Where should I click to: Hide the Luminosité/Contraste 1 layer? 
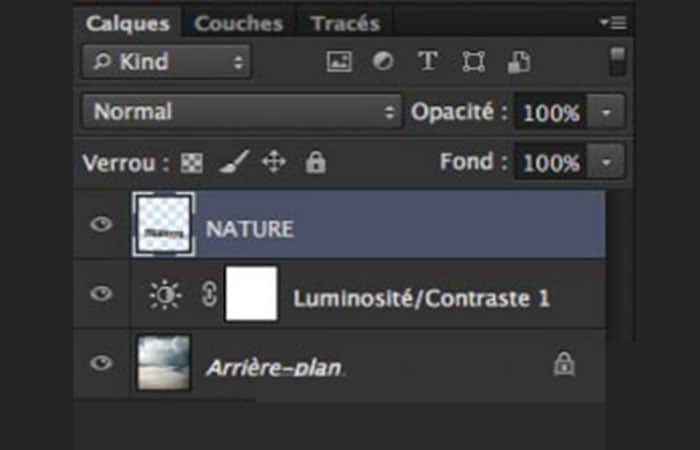click(x=101, y=294)
